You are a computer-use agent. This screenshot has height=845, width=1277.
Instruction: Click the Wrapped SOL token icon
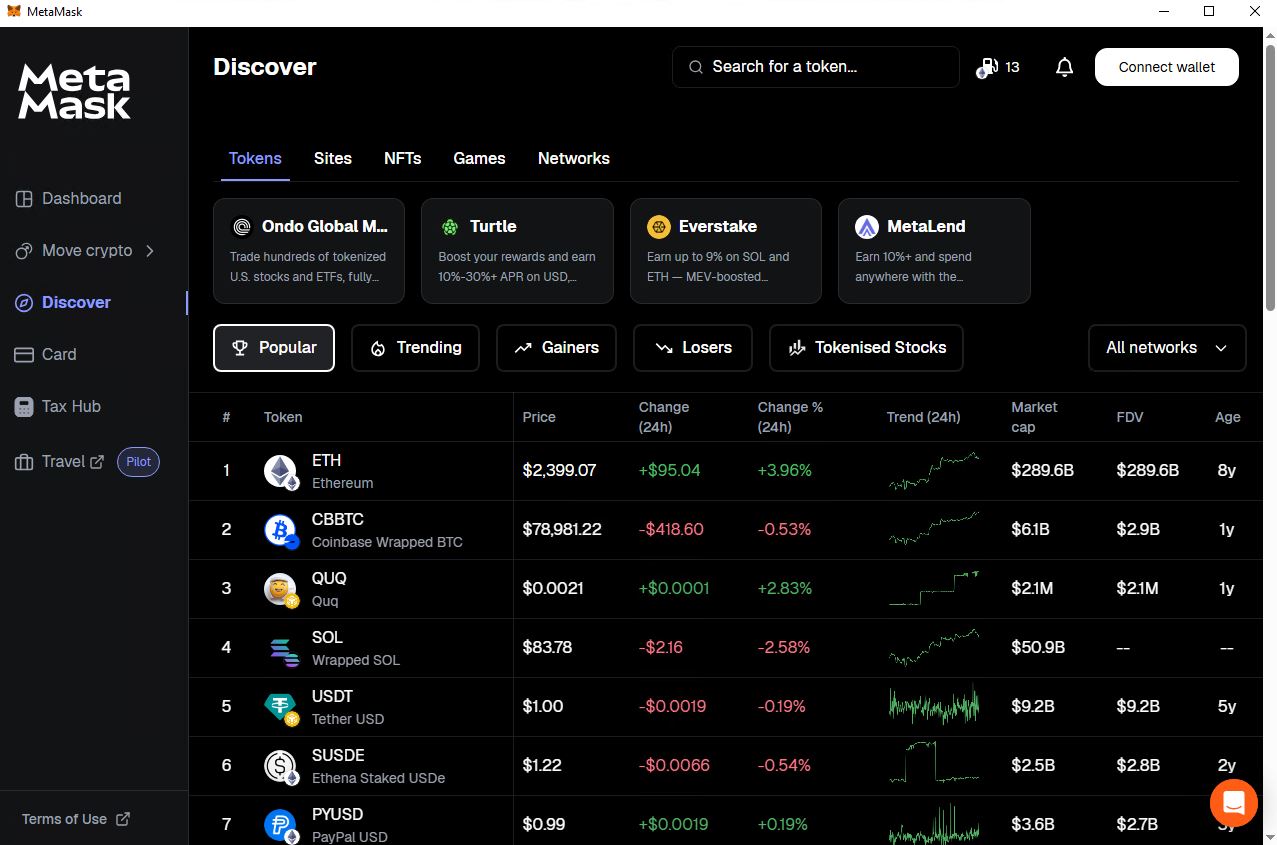pos(284,651)
